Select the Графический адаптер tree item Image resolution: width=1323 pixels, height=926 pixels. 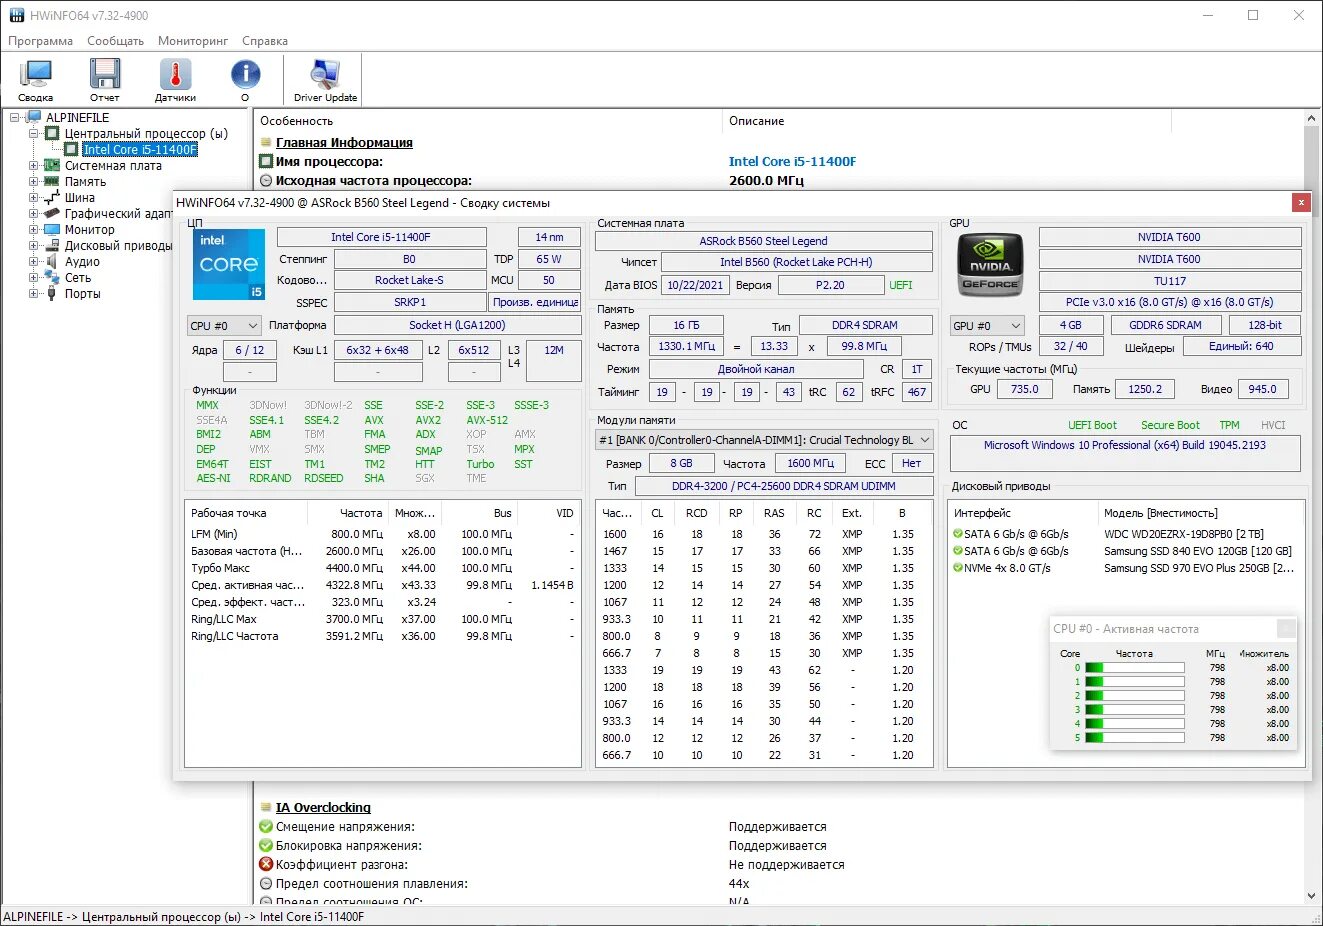[x=118, y=214]
